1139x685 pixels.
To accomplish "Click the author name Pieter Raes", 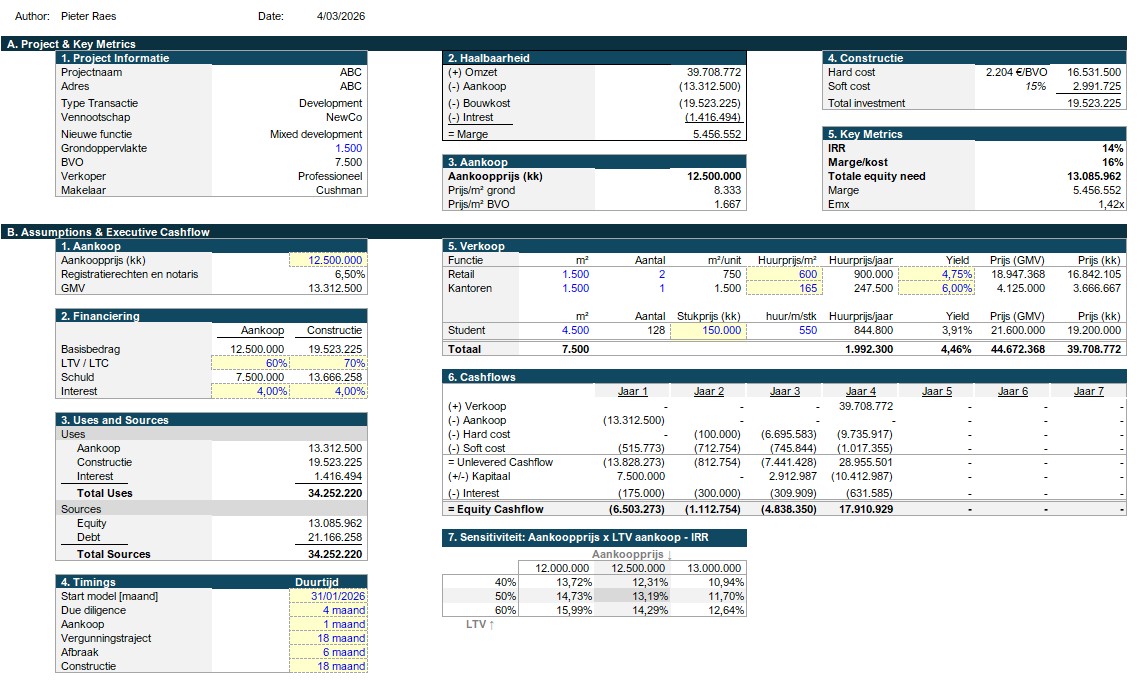I will click(89, 16).
